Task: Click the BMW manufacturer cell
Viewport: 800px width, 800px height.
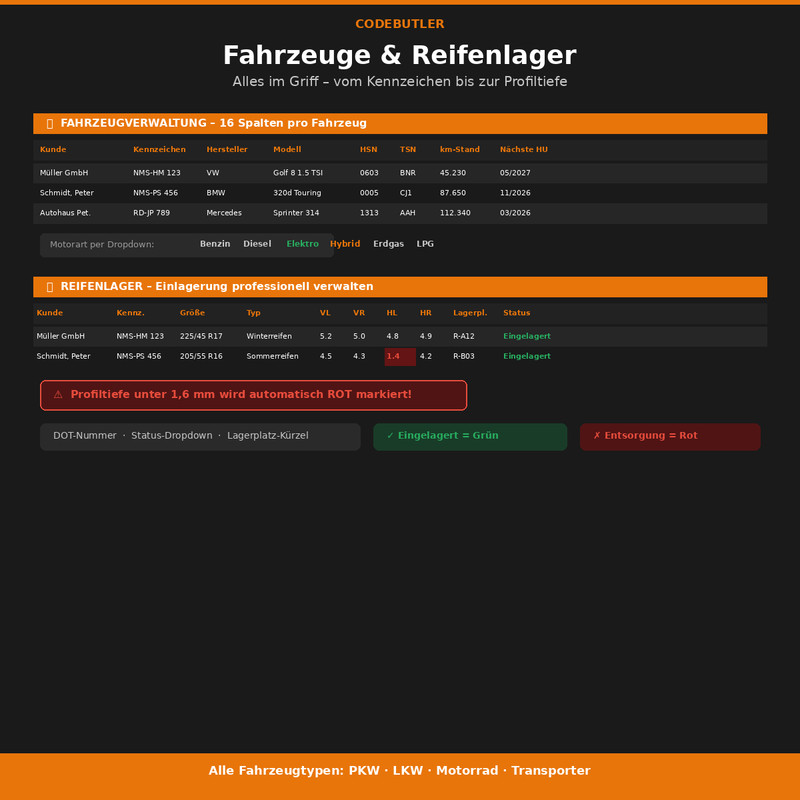Action: point(215,193)
